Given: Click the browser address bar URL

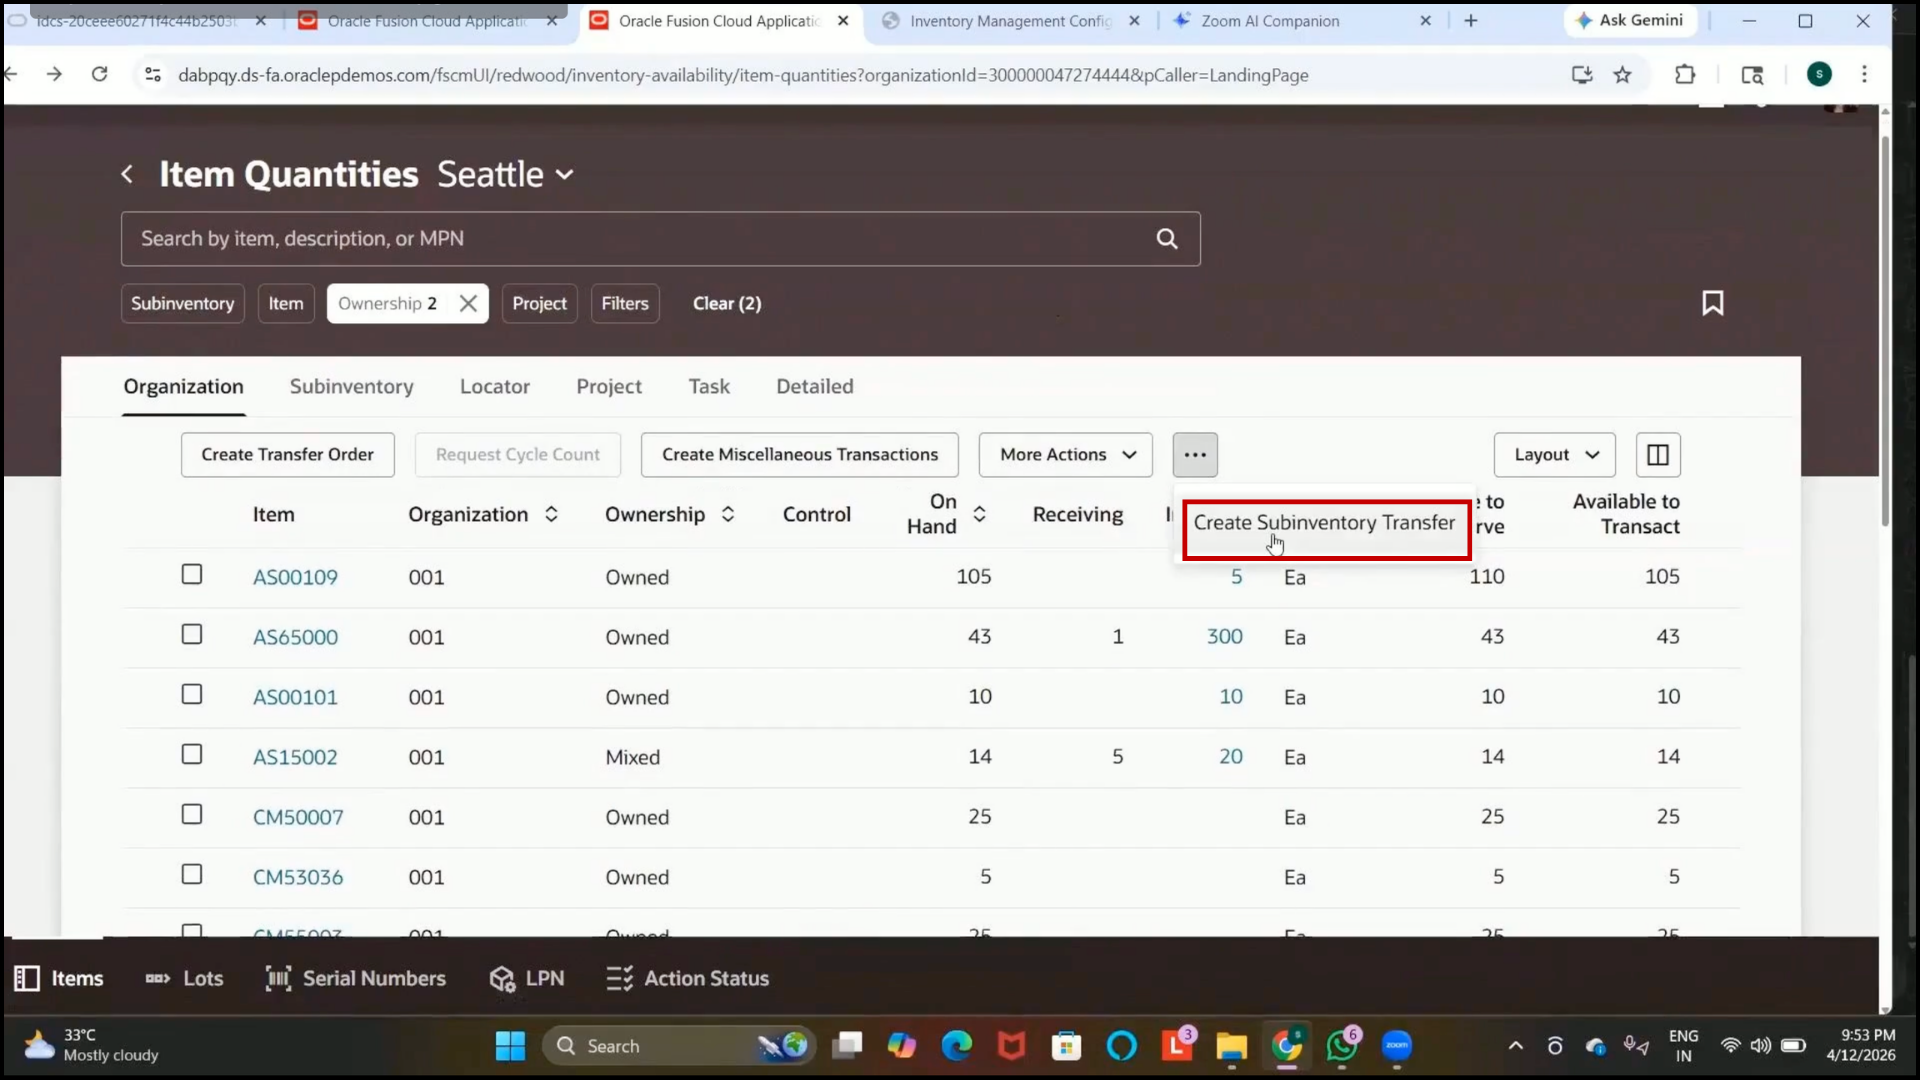Looking at the screenshot, I should [x=743, y=75].
